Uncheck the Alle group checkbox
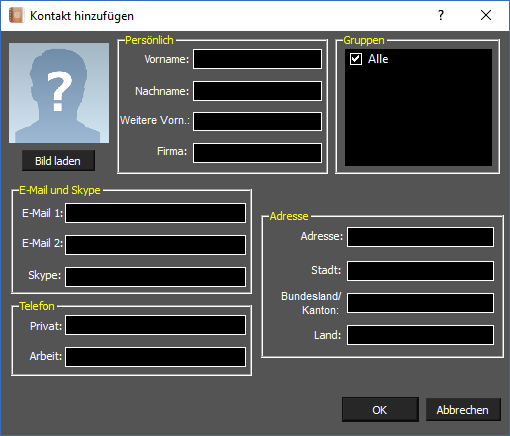The image size is (510, 436). pyautogui.click(x=356, y=59)
